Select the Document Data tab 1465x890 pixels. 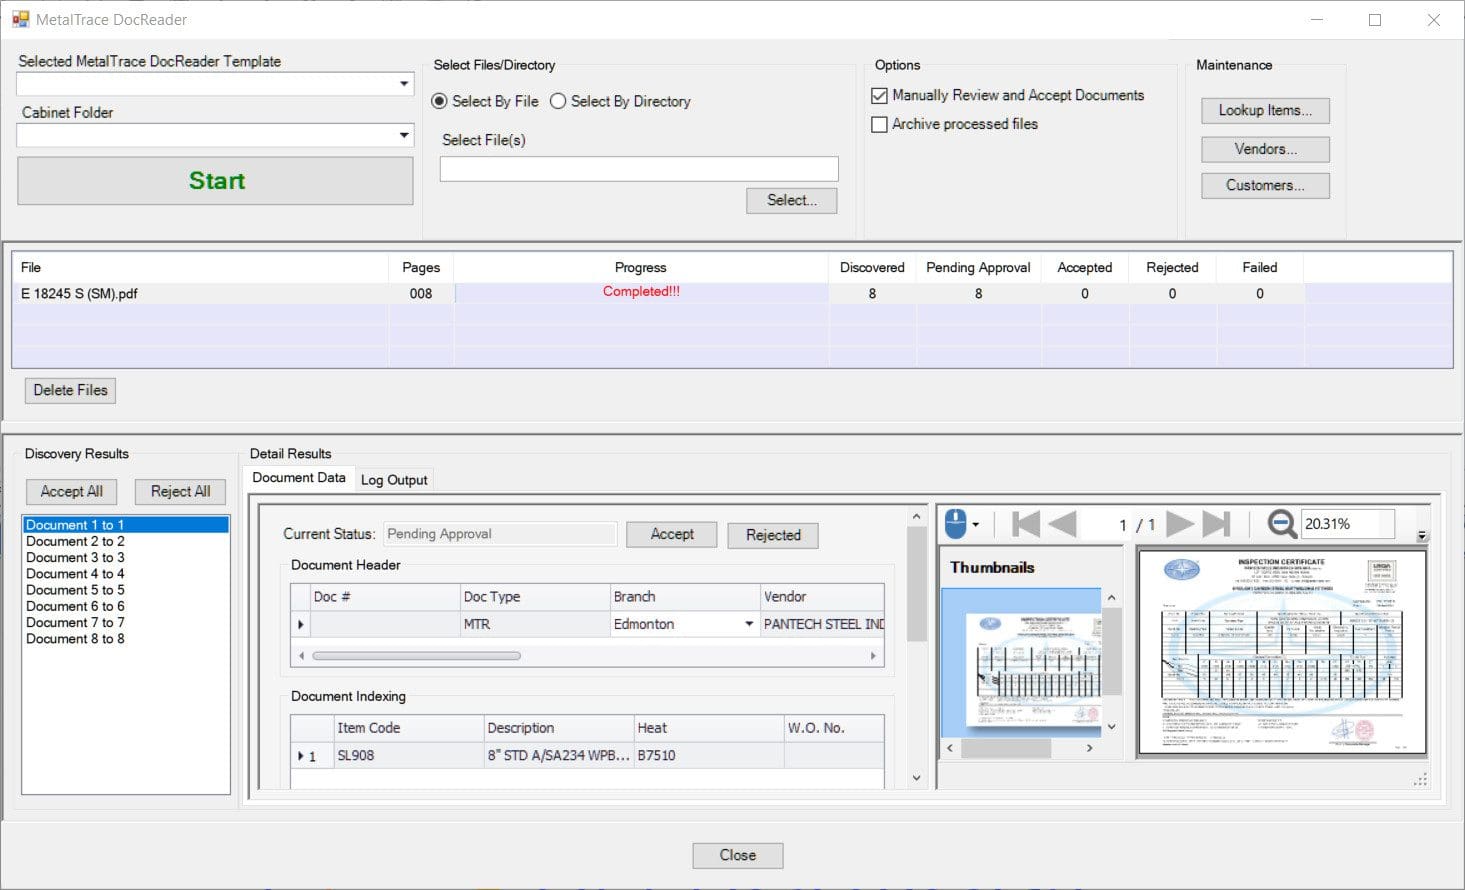298,478
